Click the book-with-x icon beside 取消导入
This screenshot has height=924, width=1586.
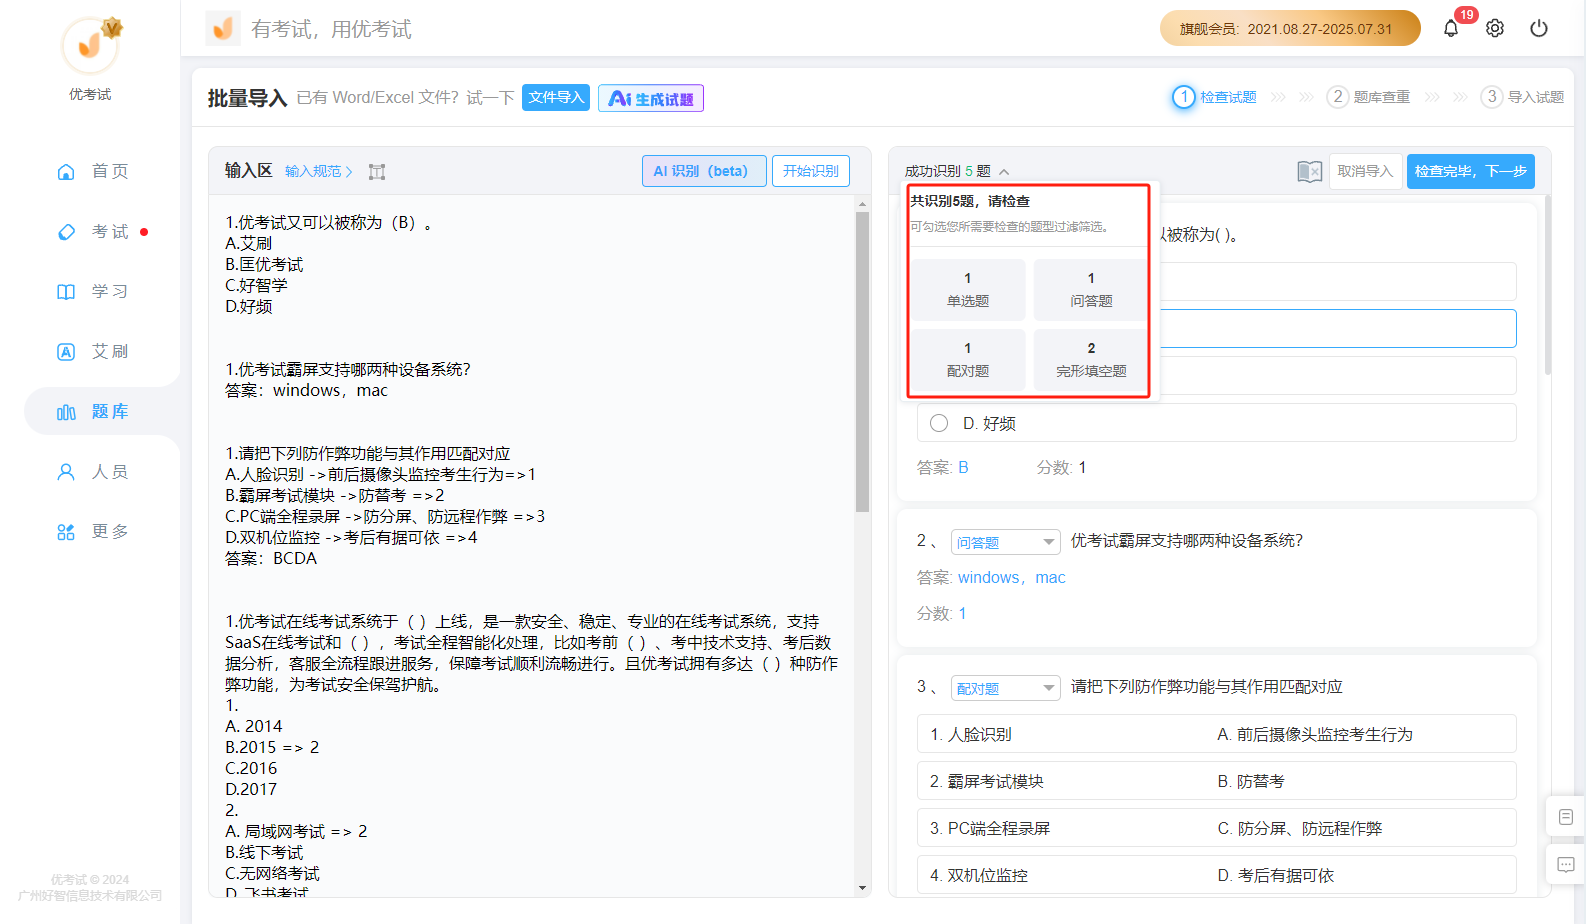(1309, 171)
